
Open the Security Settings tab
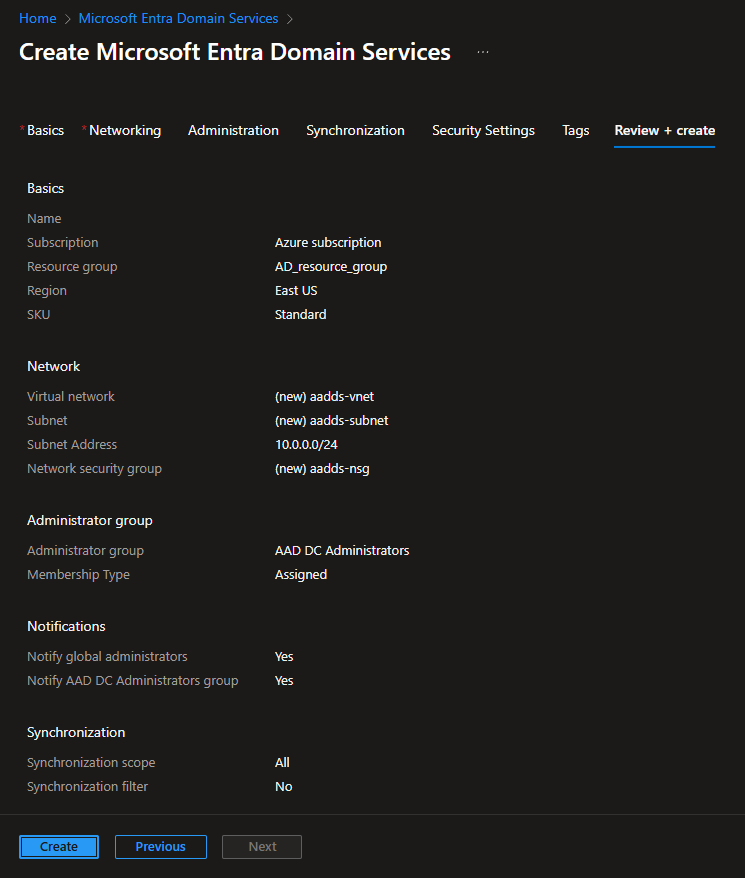(483, 130)
